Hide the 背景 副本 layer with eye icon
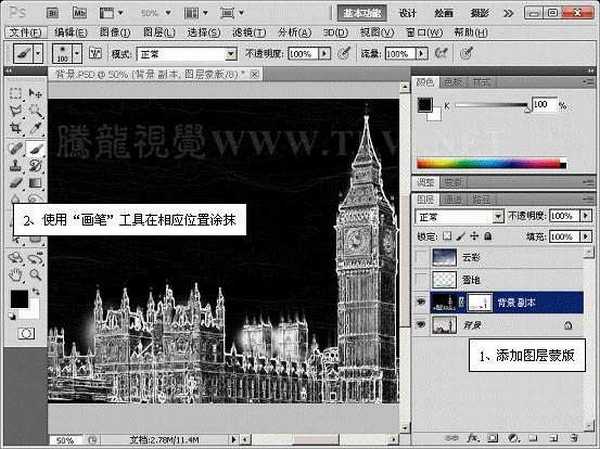 tap(421, 301)
